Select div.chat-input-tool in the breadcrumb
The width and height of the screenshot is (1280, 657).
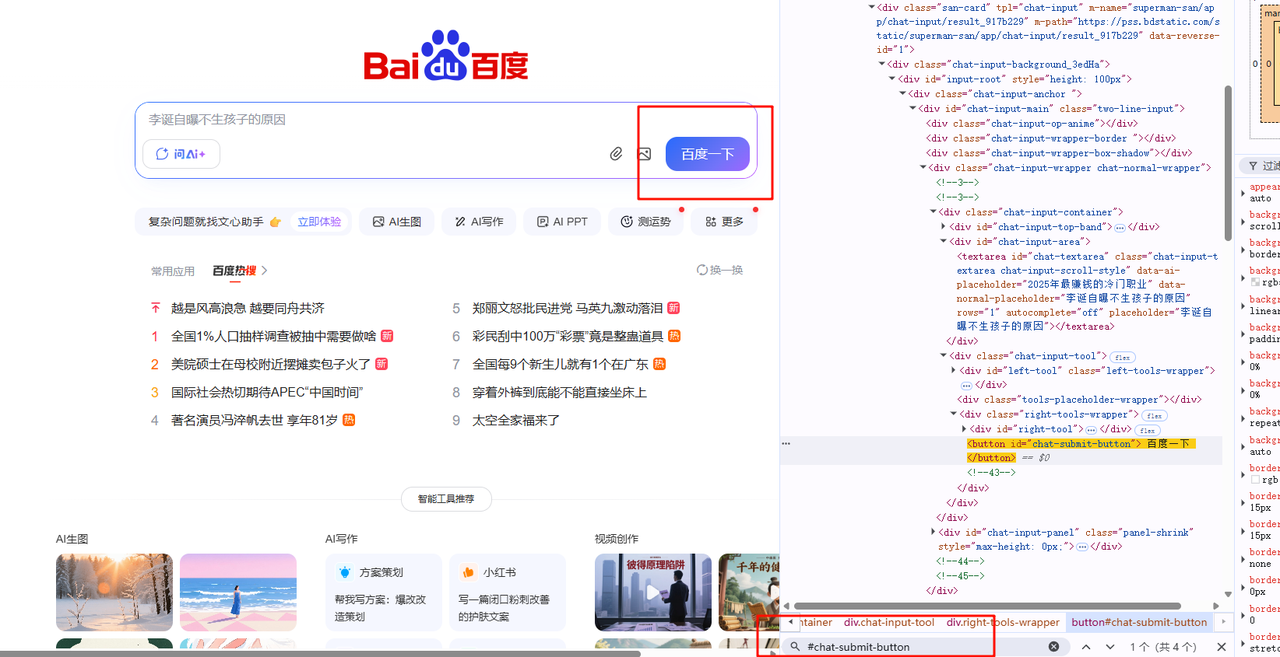(x=888, y=622)
